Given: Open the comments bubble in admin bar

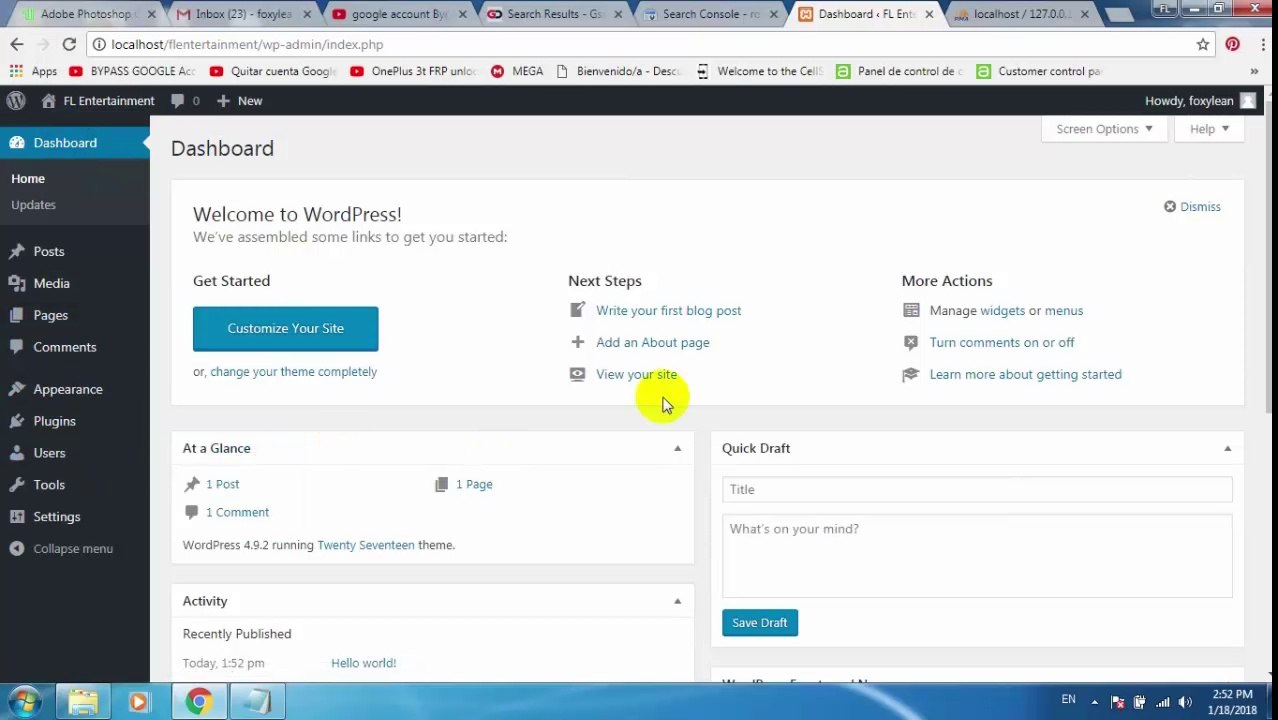Looking at the screenshot, I should coord(185,101).
